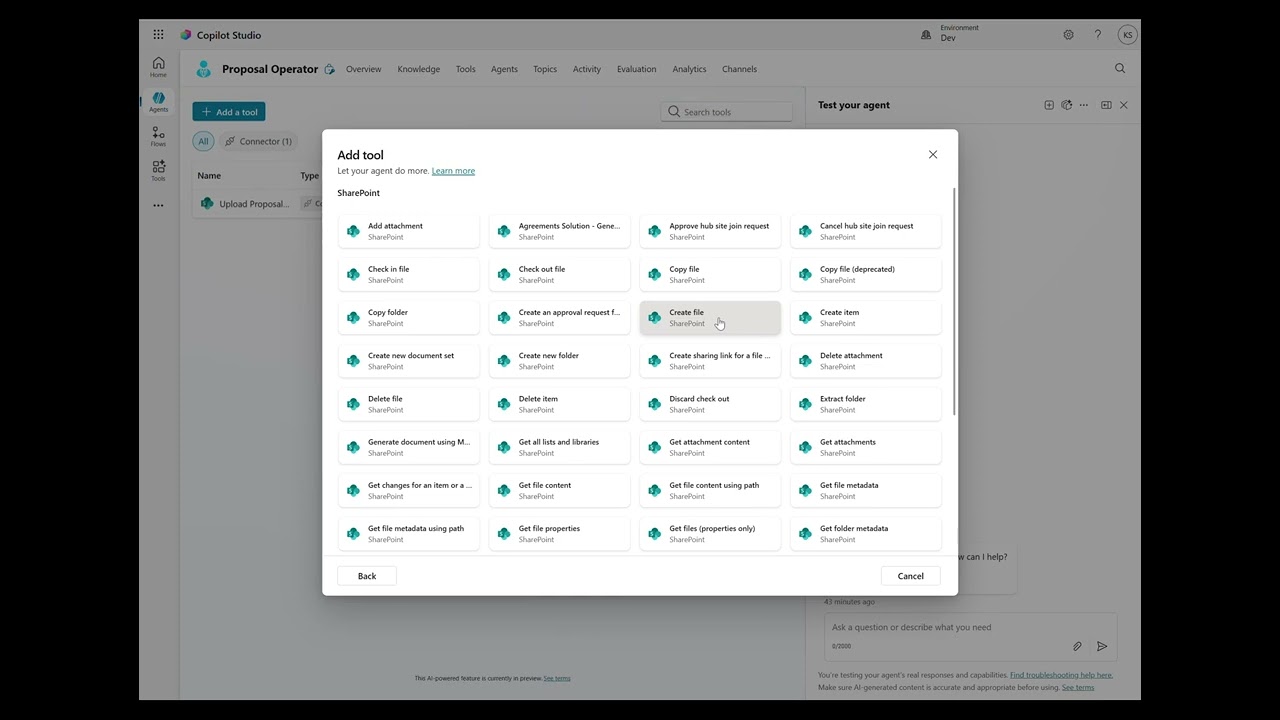
Task: Start a new test conversation icon
Action: [1049, 105]
